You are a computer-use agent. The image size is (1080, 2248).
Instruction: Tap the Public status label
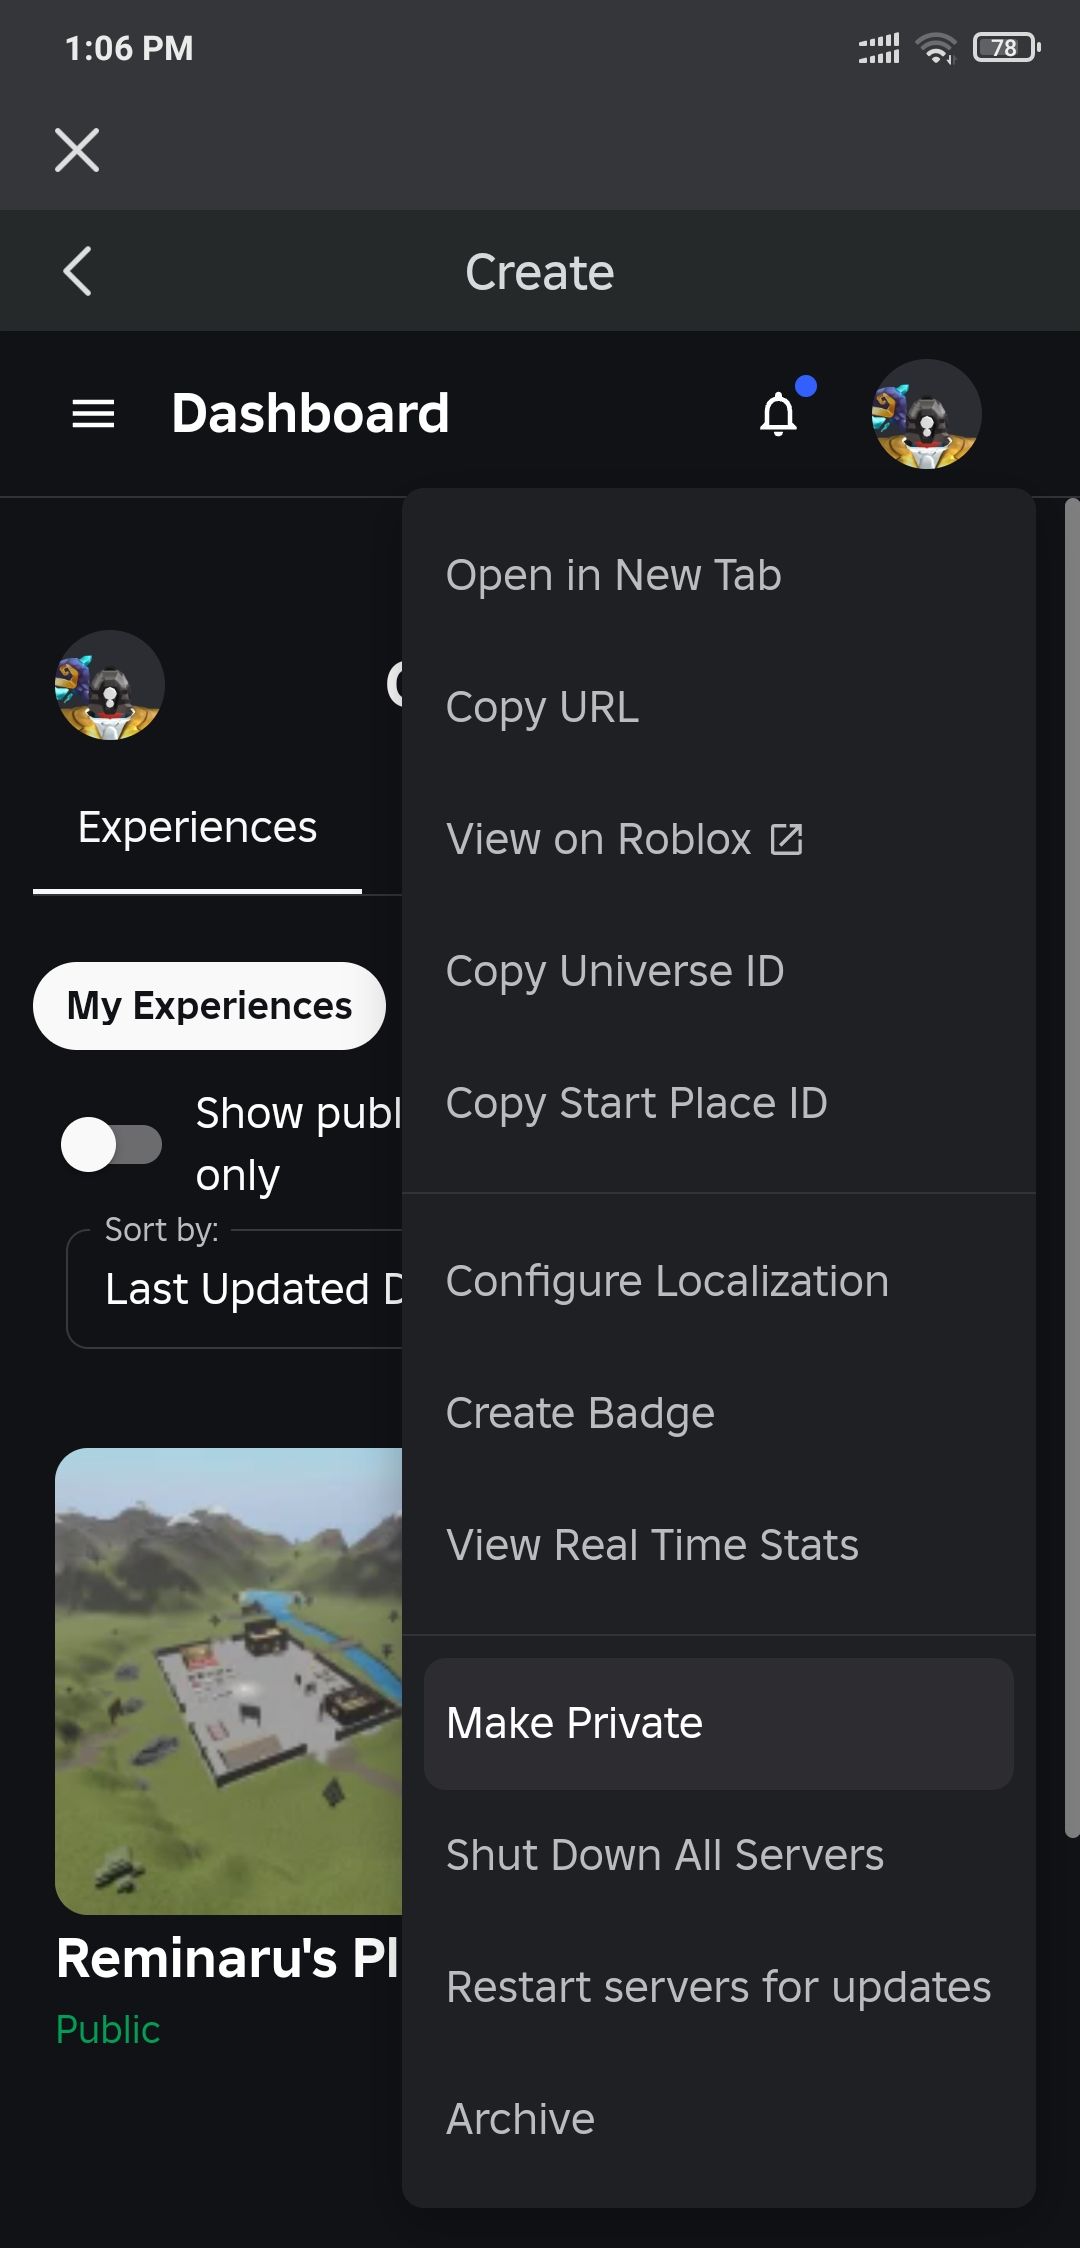[x=108, y=2030]
